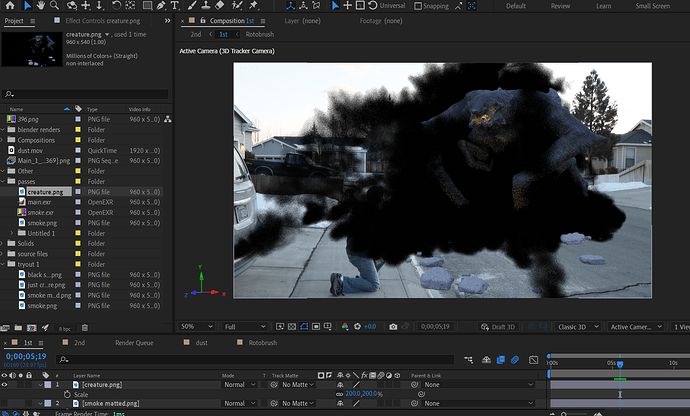Toggle the Scale stopwatch for creature.png
Screen dimensions: 690x416
pyautogui.click(x=67, y=394)
